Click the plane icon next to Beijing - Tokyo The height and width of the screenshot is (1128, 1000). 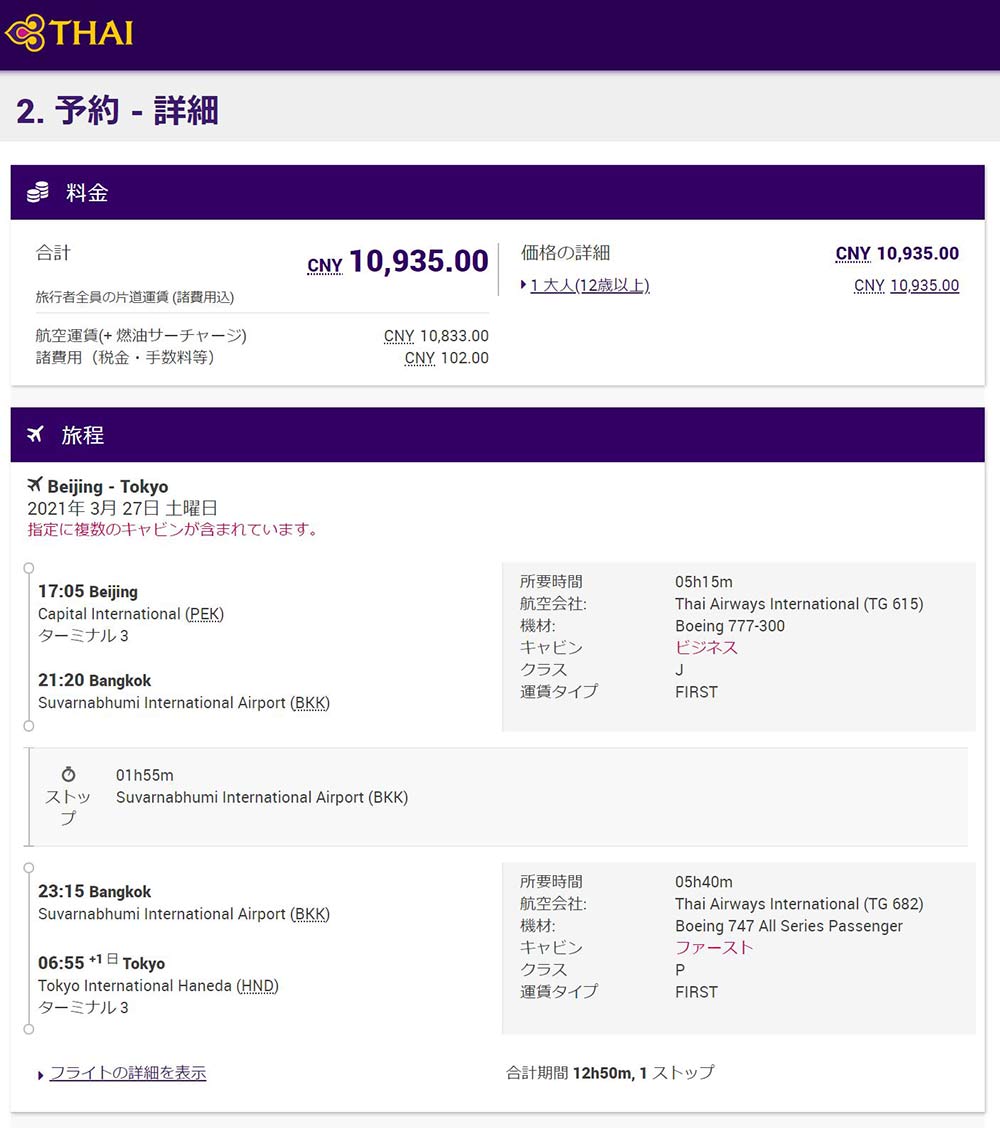(35, 485)
